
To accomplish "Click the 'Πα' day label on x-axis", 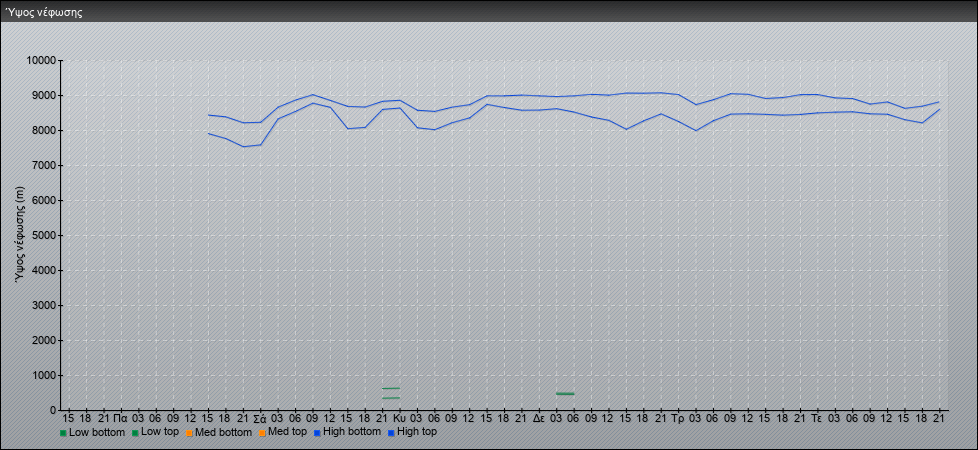I will point(120,418).
